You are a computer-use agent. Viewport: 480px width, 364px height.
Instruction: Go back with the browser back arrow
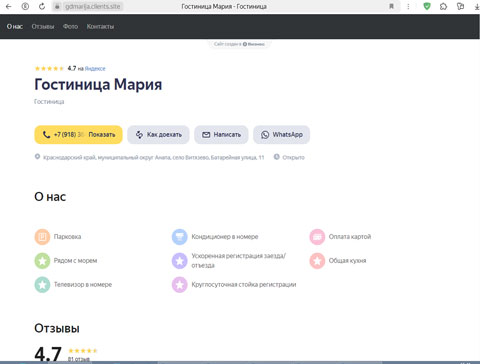(x=9, y=6)
